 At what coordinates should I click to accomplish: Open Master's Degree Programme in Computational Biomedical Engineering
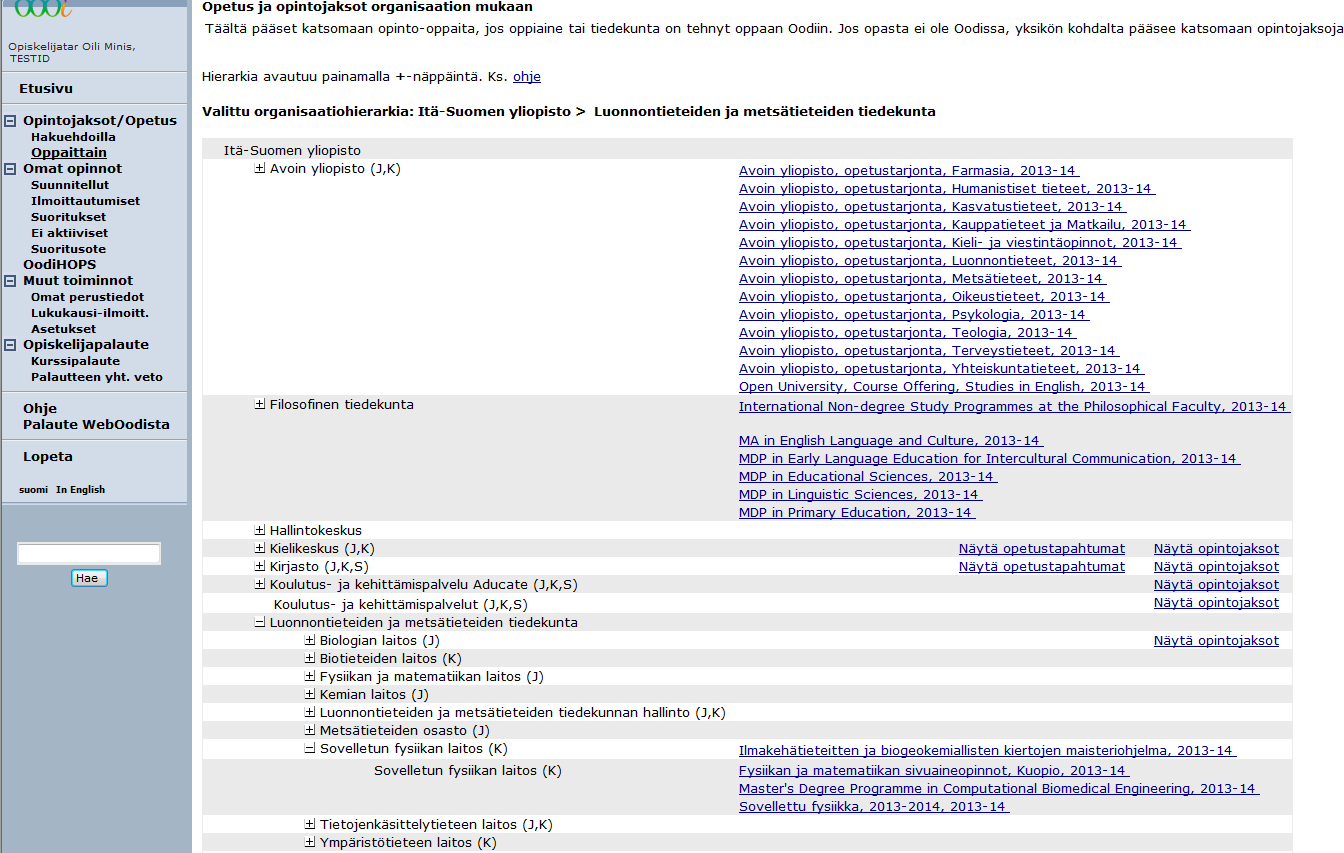click(999, 789)
